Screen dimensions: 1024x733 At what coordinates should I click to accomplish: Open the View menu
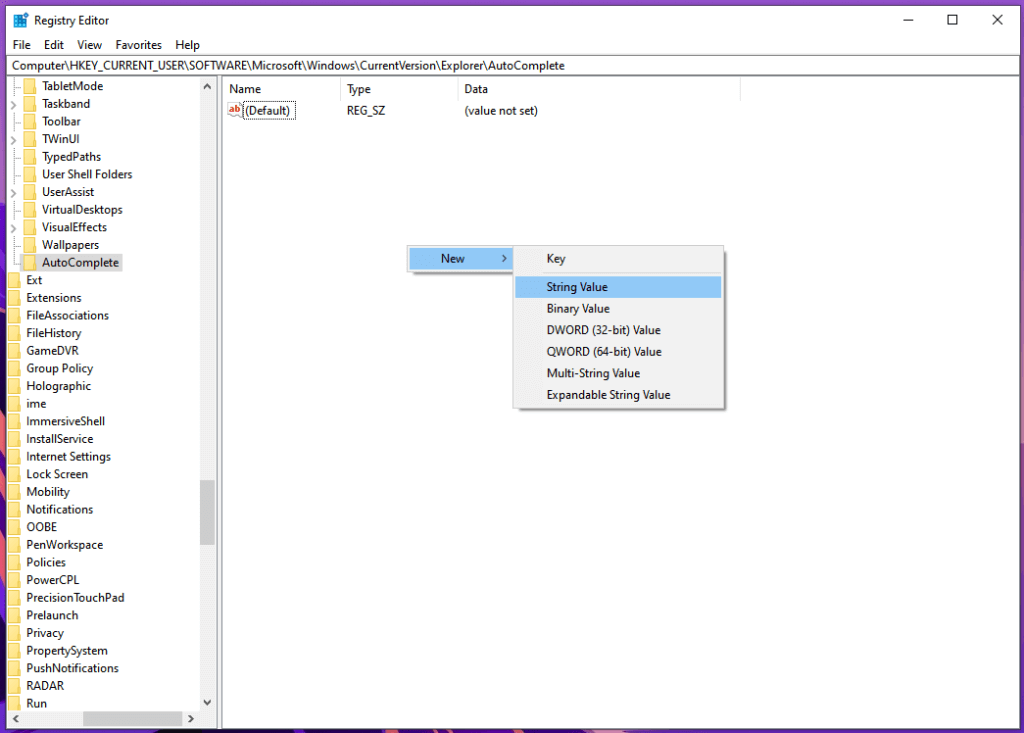tap(89, 44)
